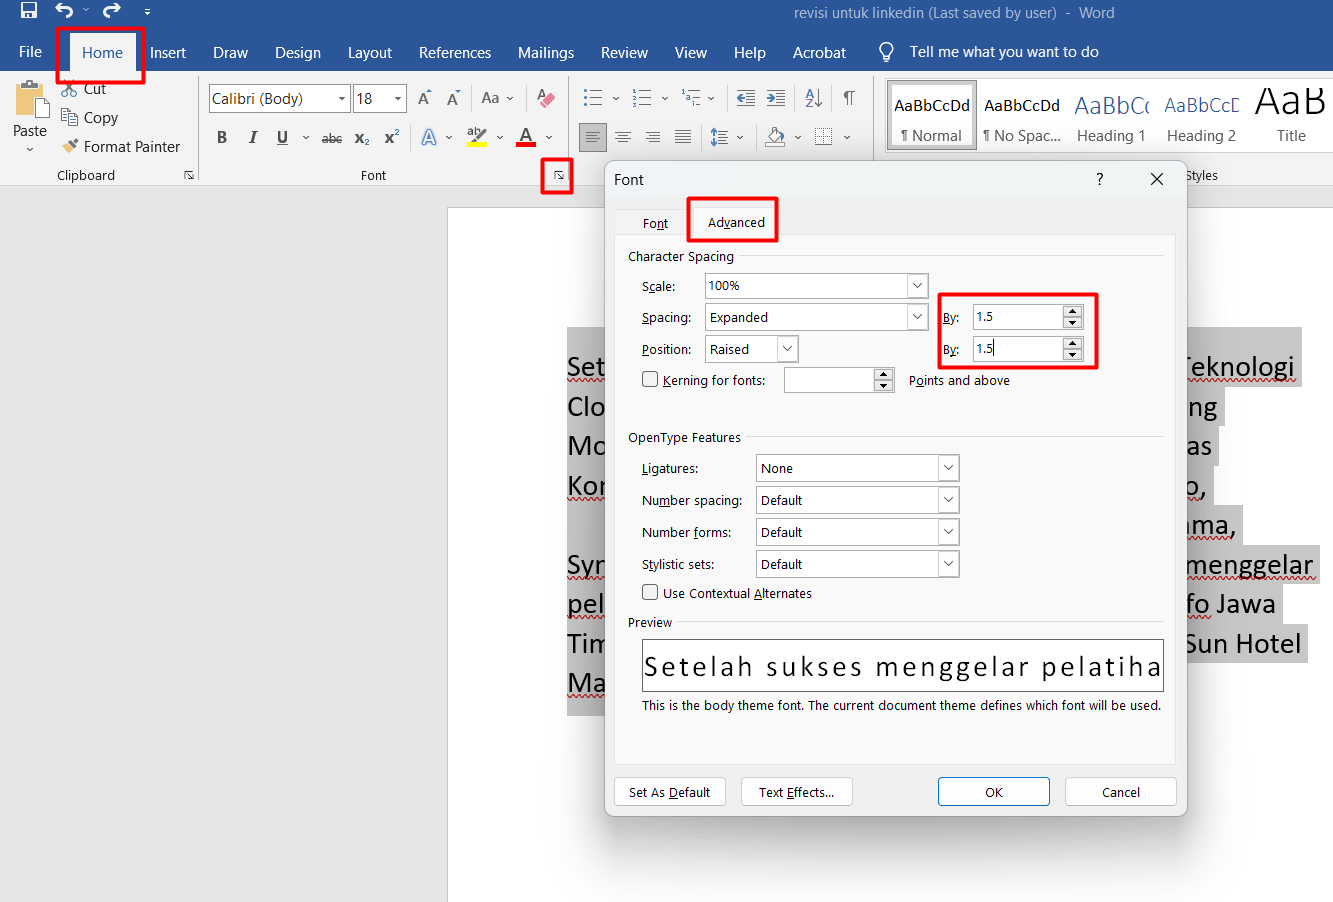
Task: Start a bulleted list
Action: point(593,98)
